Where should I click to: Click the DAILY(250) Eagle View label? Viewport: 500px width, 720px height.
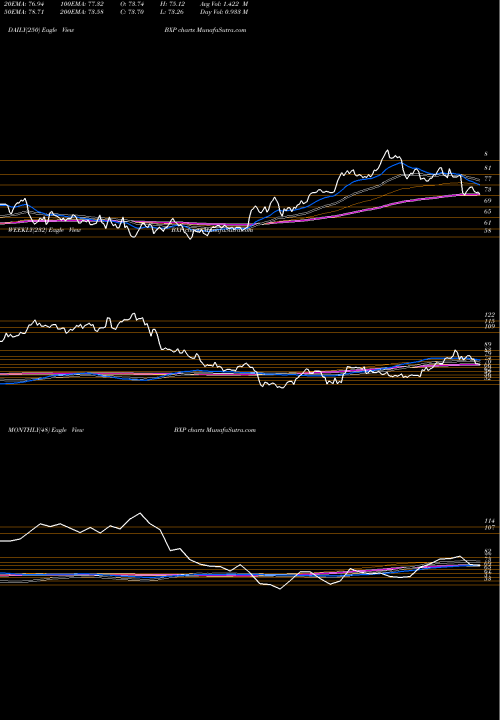(x=41, y=30)
